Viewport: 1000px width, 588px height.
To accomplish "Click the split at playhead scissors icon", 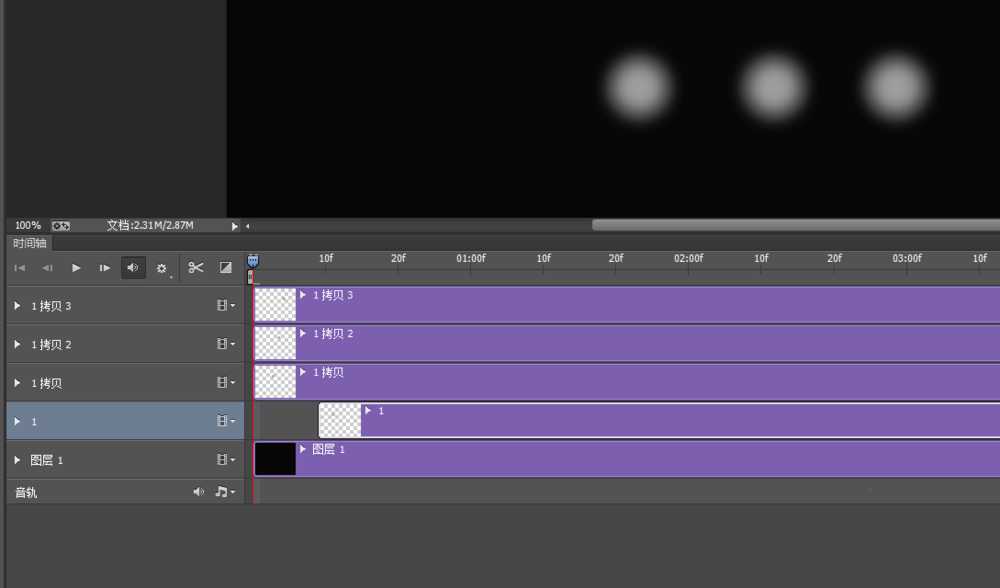I will [x=196, y=267].
